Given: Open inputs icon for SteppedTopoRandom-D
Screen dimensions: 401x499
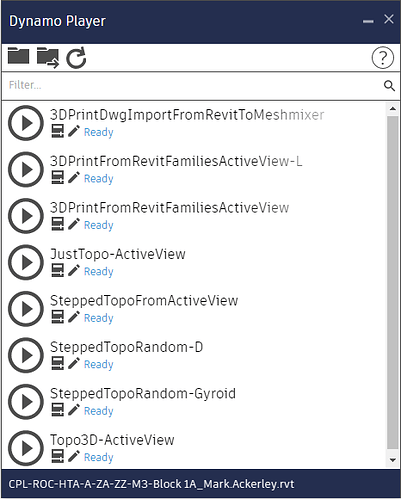Looking at the screenshot, I should [57, 363].
